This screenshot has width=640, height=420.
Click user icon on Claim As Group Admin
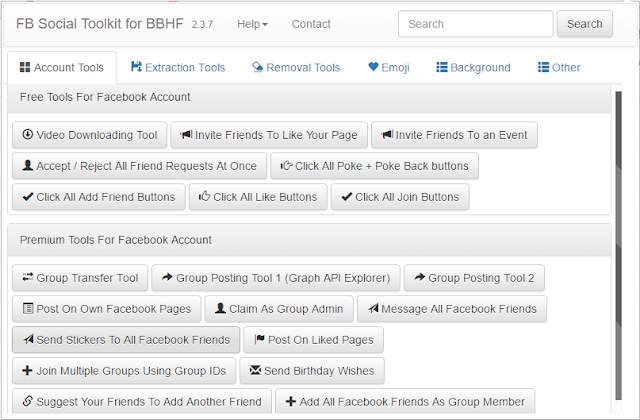pos(220,308)
